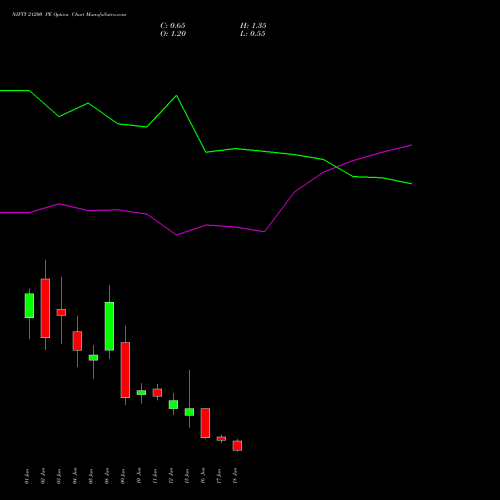Click the purple indicator line at its lowest dip
Viewport: 500px width, 500px height.
[x=177, y=235]
